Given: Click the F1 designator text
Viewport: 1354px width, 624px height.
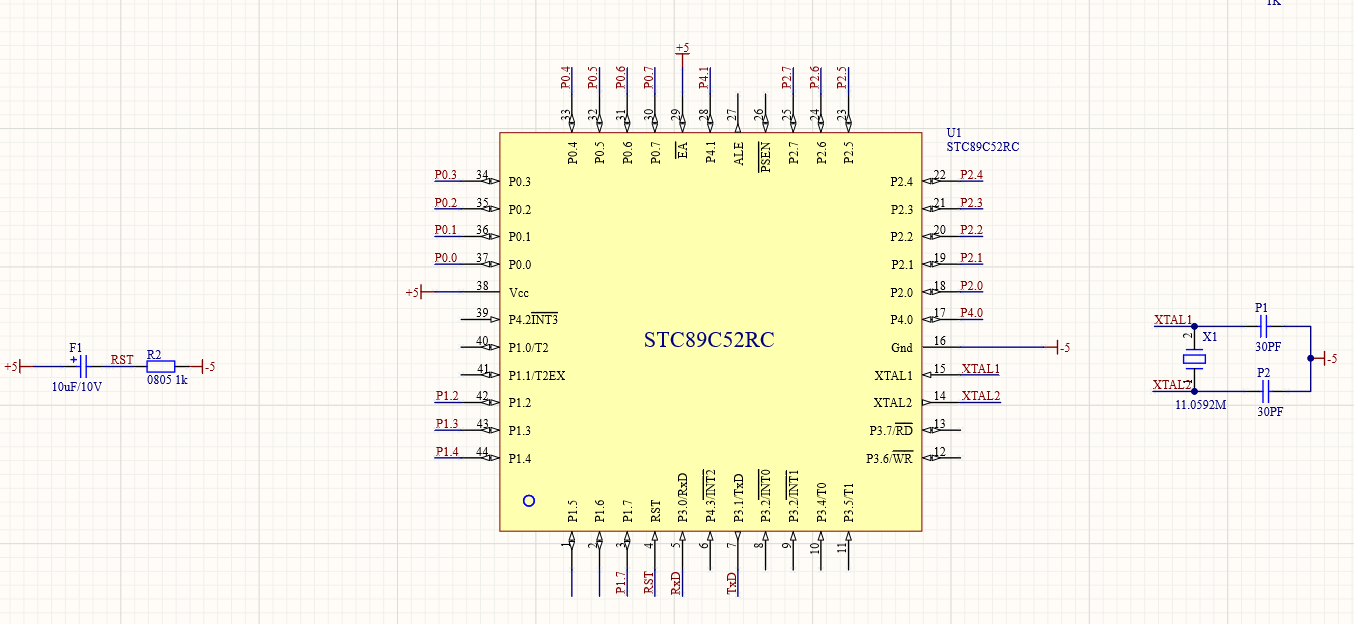Looking at the screenshot, I should (76, 347).
